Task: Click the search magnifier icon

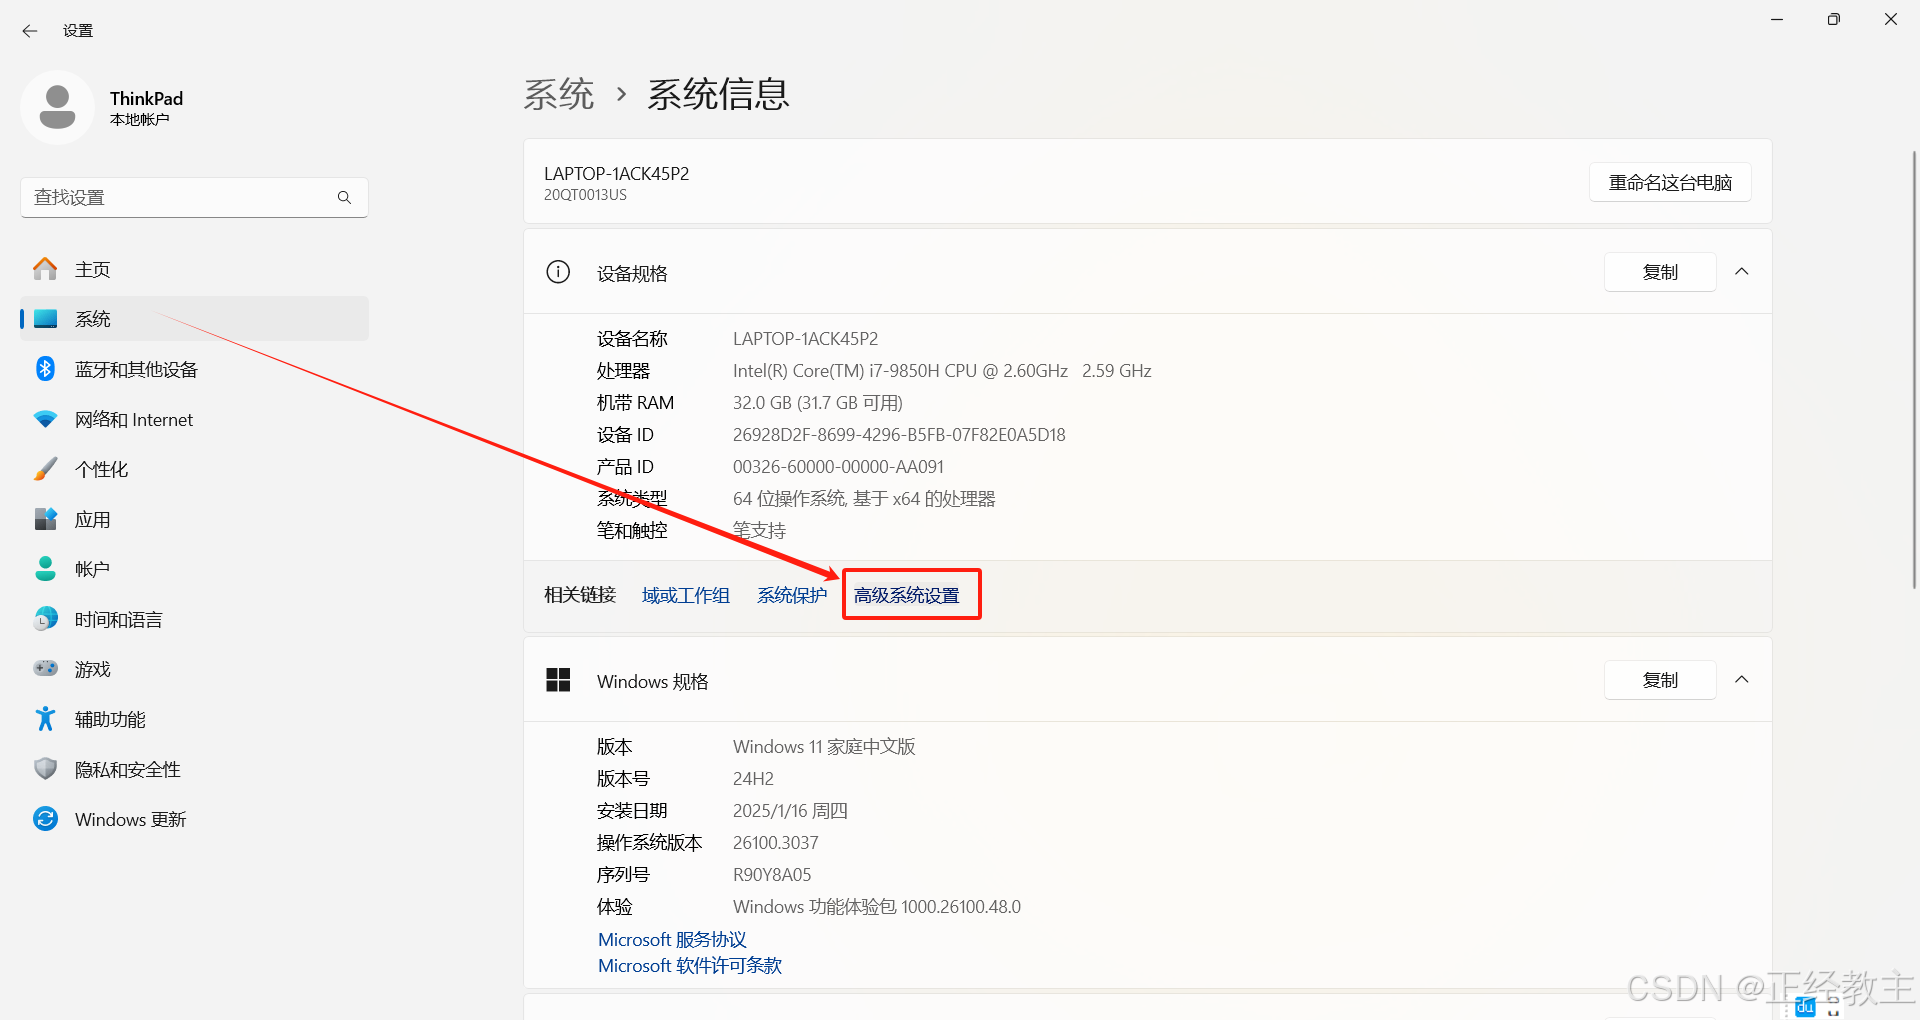Action: click(344, 197)
